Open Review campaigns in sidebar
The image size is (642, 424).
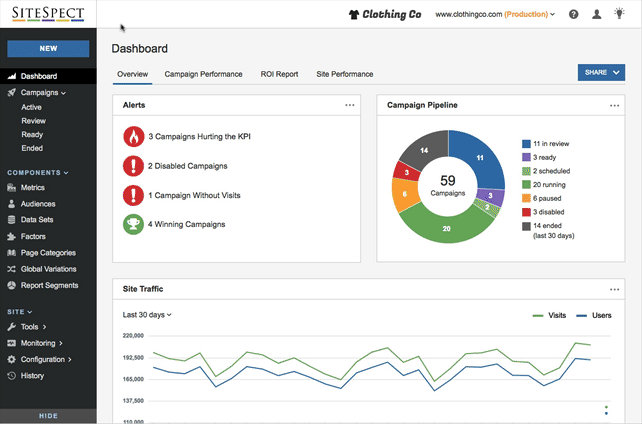pos(34,121)
